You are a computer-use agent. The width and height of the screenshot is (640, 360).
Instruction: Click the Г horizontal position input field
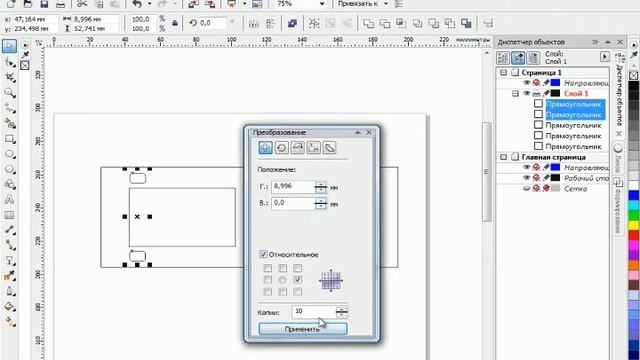coord(293,187)
